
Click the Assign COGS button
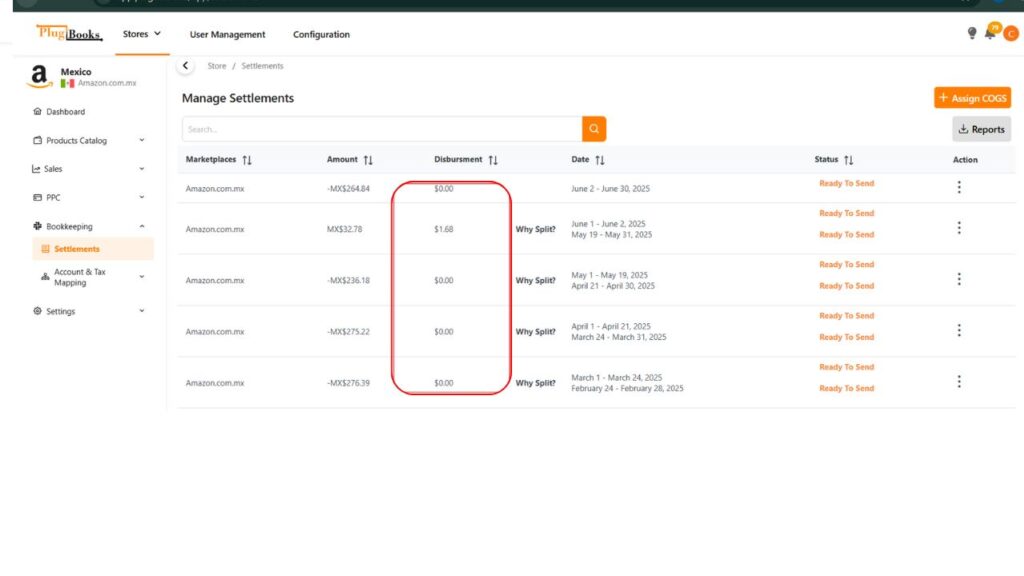pyautogui.click(x=972, y=98)
